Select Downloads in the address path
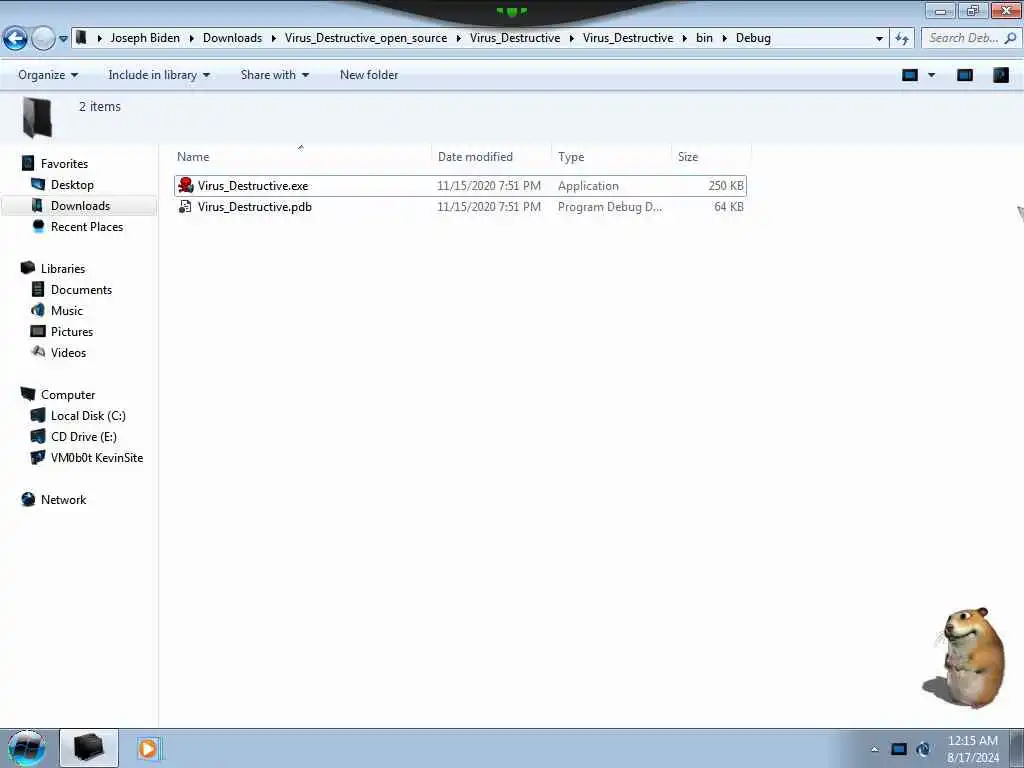Image resolution: width=1024 pixels, height=768 pixels. [x=232, y=38]
